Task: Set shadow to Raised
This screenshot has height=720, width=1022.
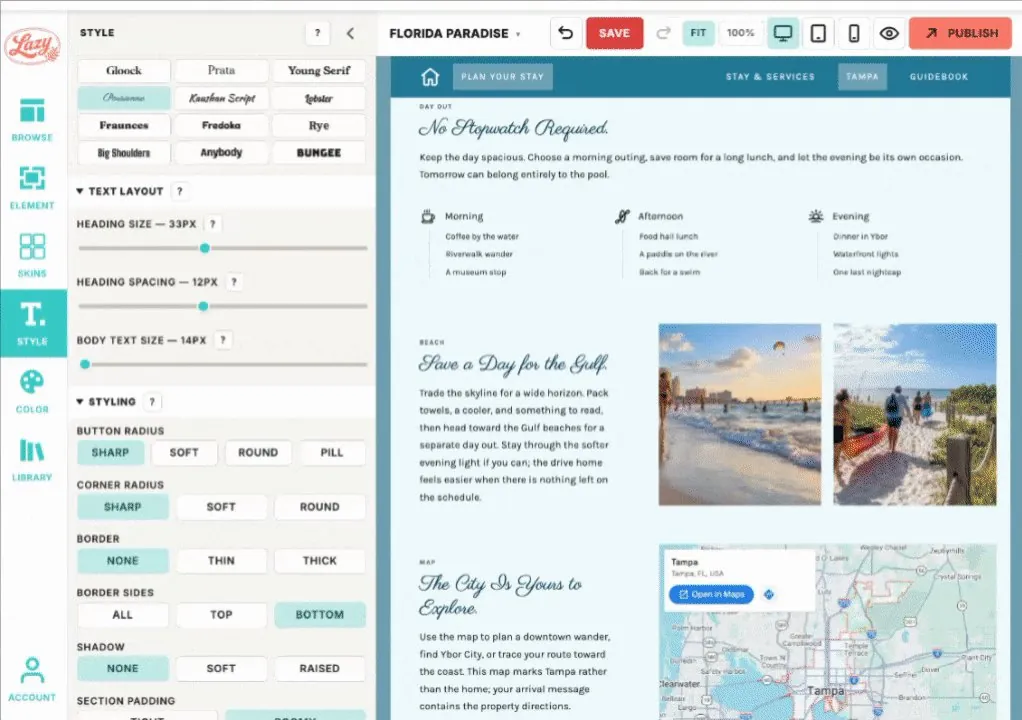Action: 319,669
